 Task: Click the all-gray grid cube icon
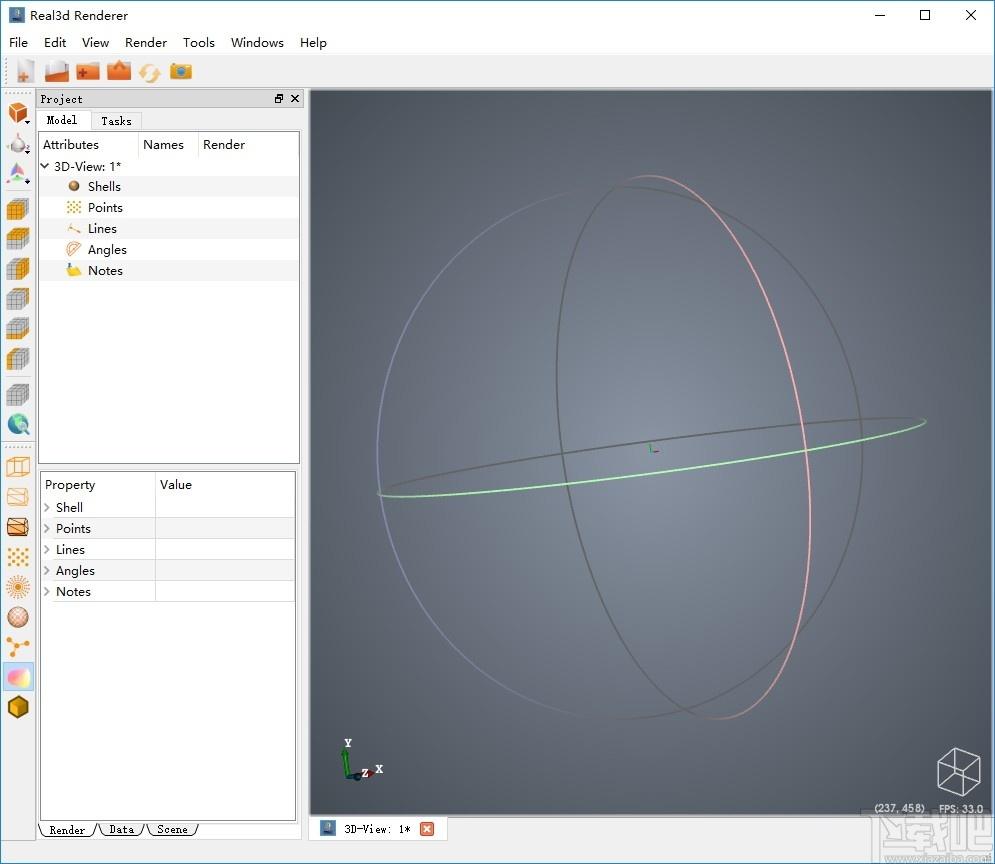[x=18, y=395]
